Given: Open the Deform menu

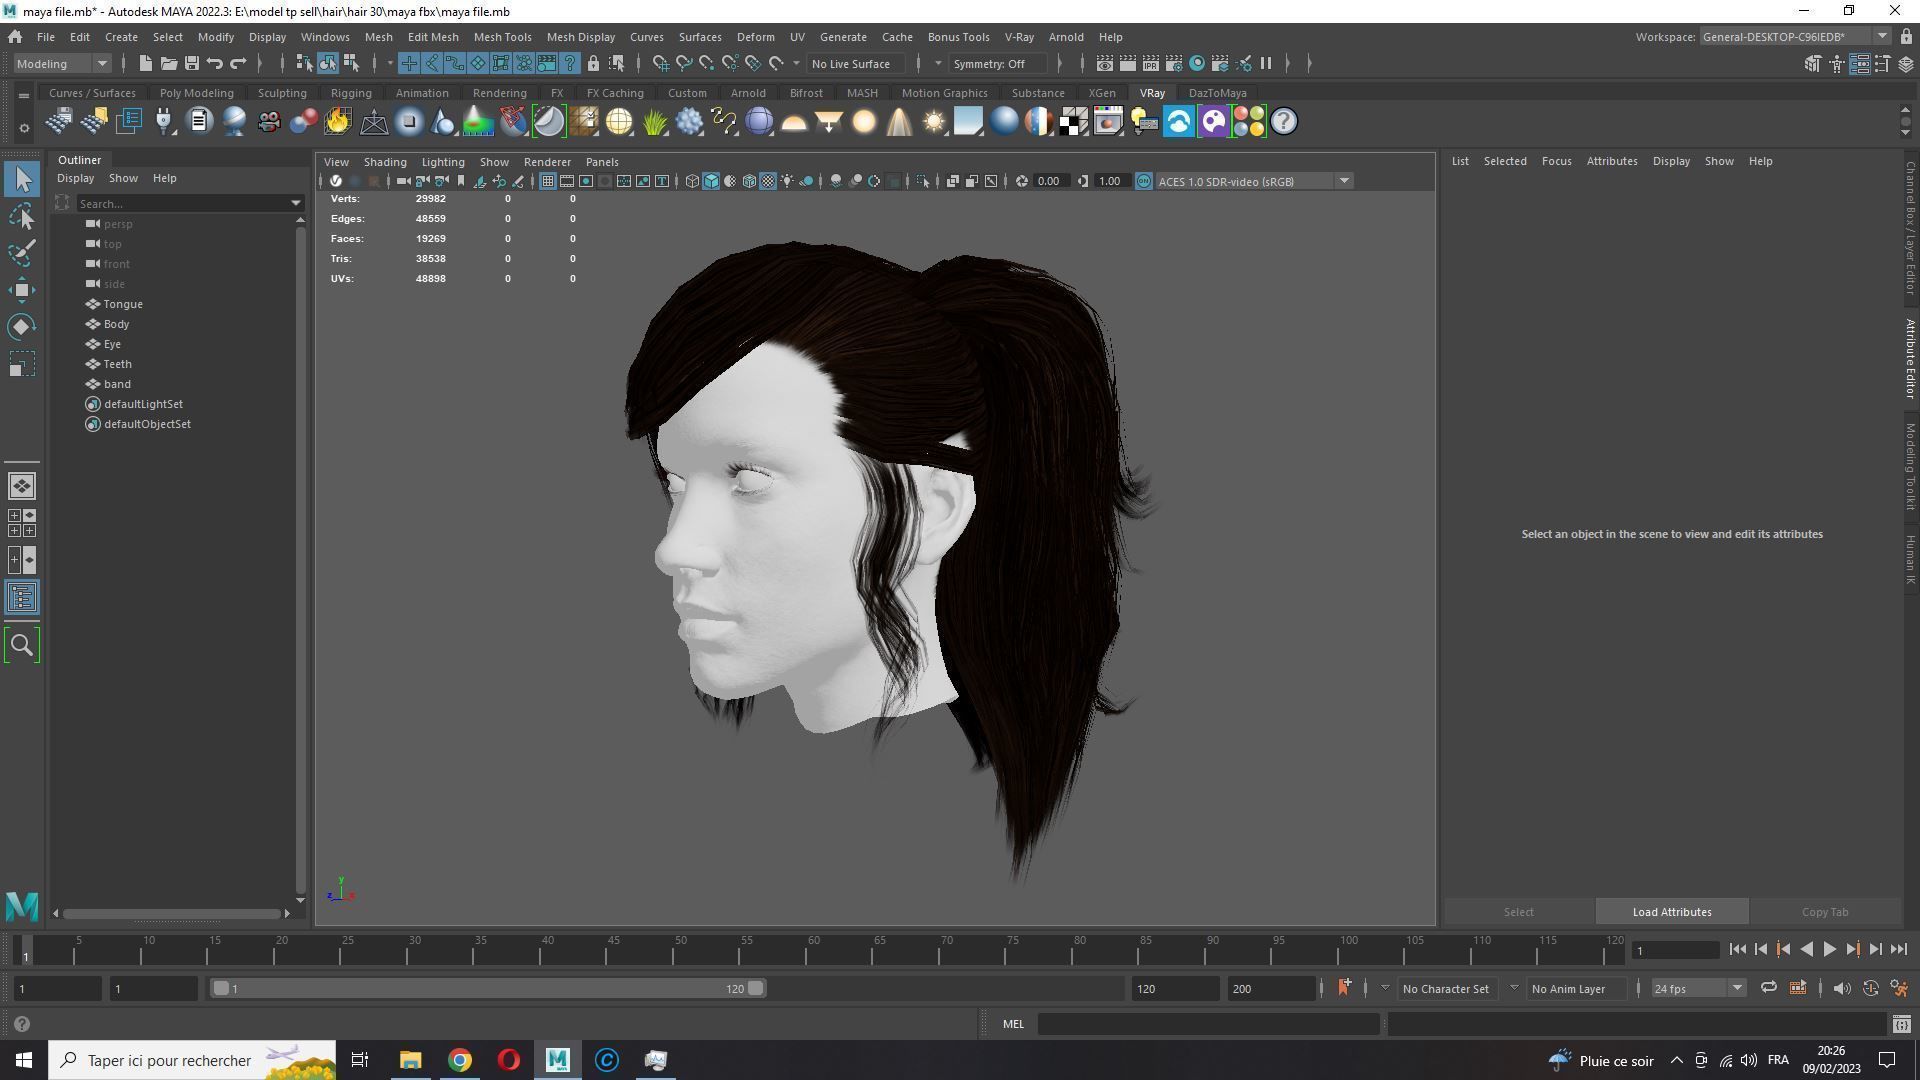Looking at the screenshot, I should (x=755, y=37).
